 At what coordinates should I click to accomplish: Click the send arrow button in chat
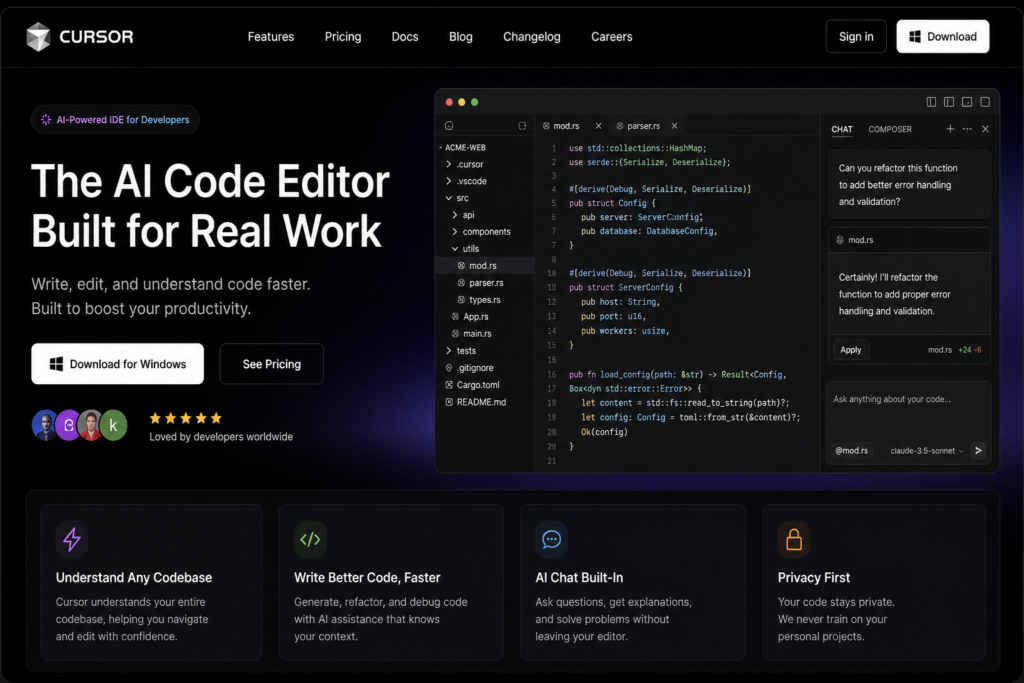pyautogui.click(x=978, y=451)
